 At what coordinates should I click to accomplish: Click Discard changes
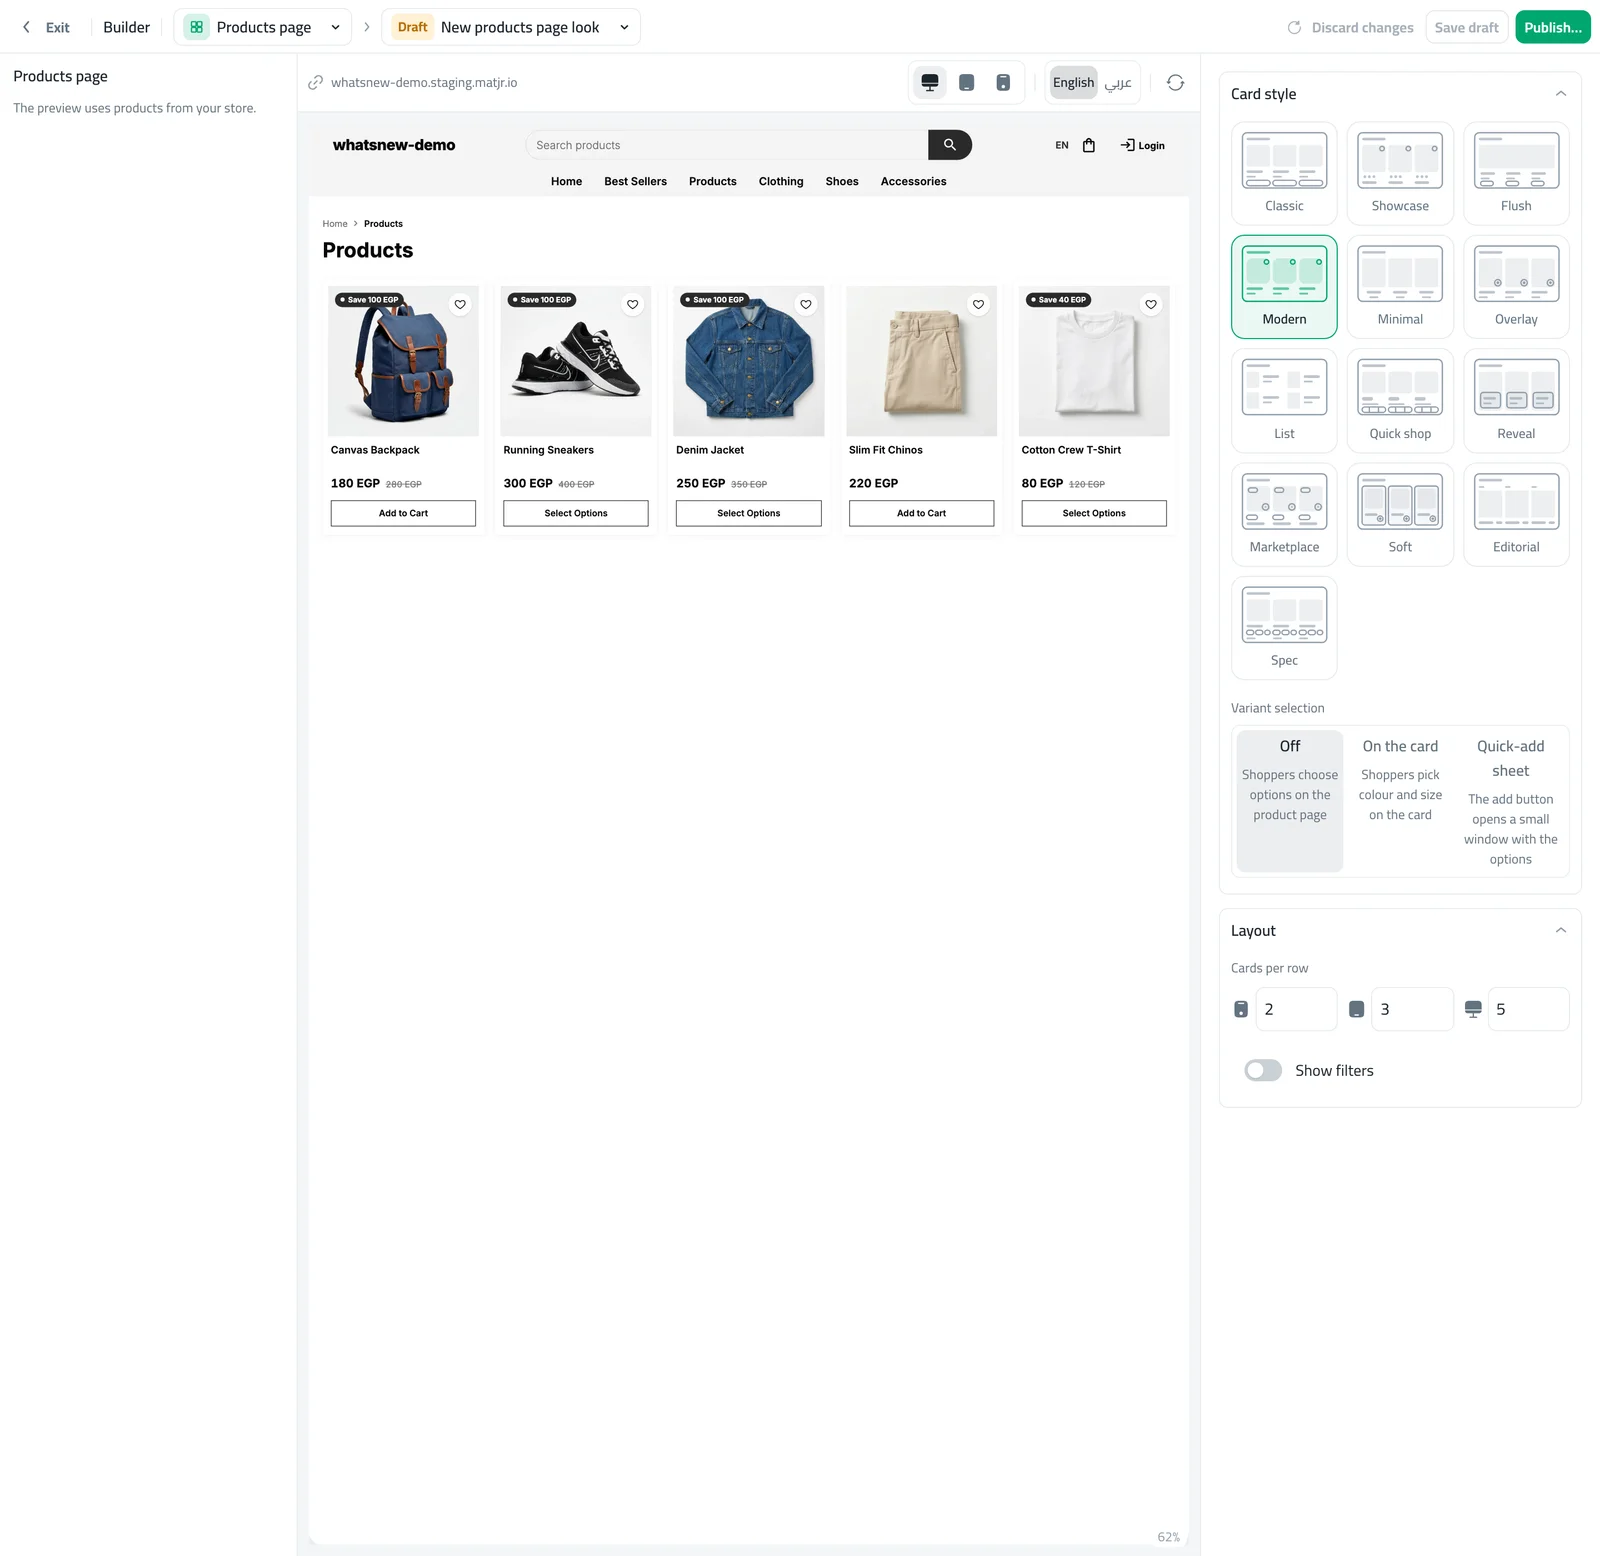pos(1350,27)
